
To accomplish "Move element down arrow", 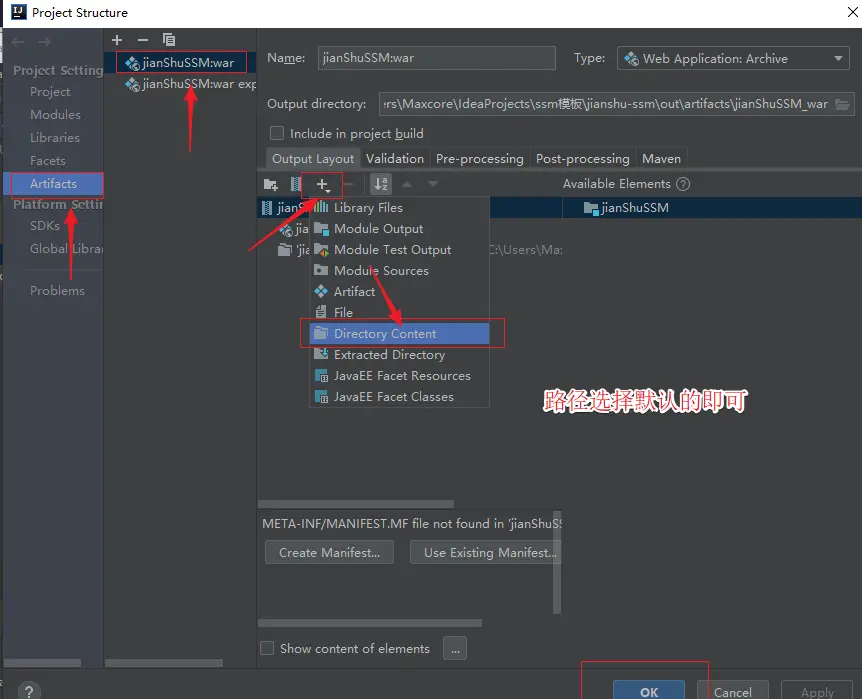I will click(x=433, y=184).
